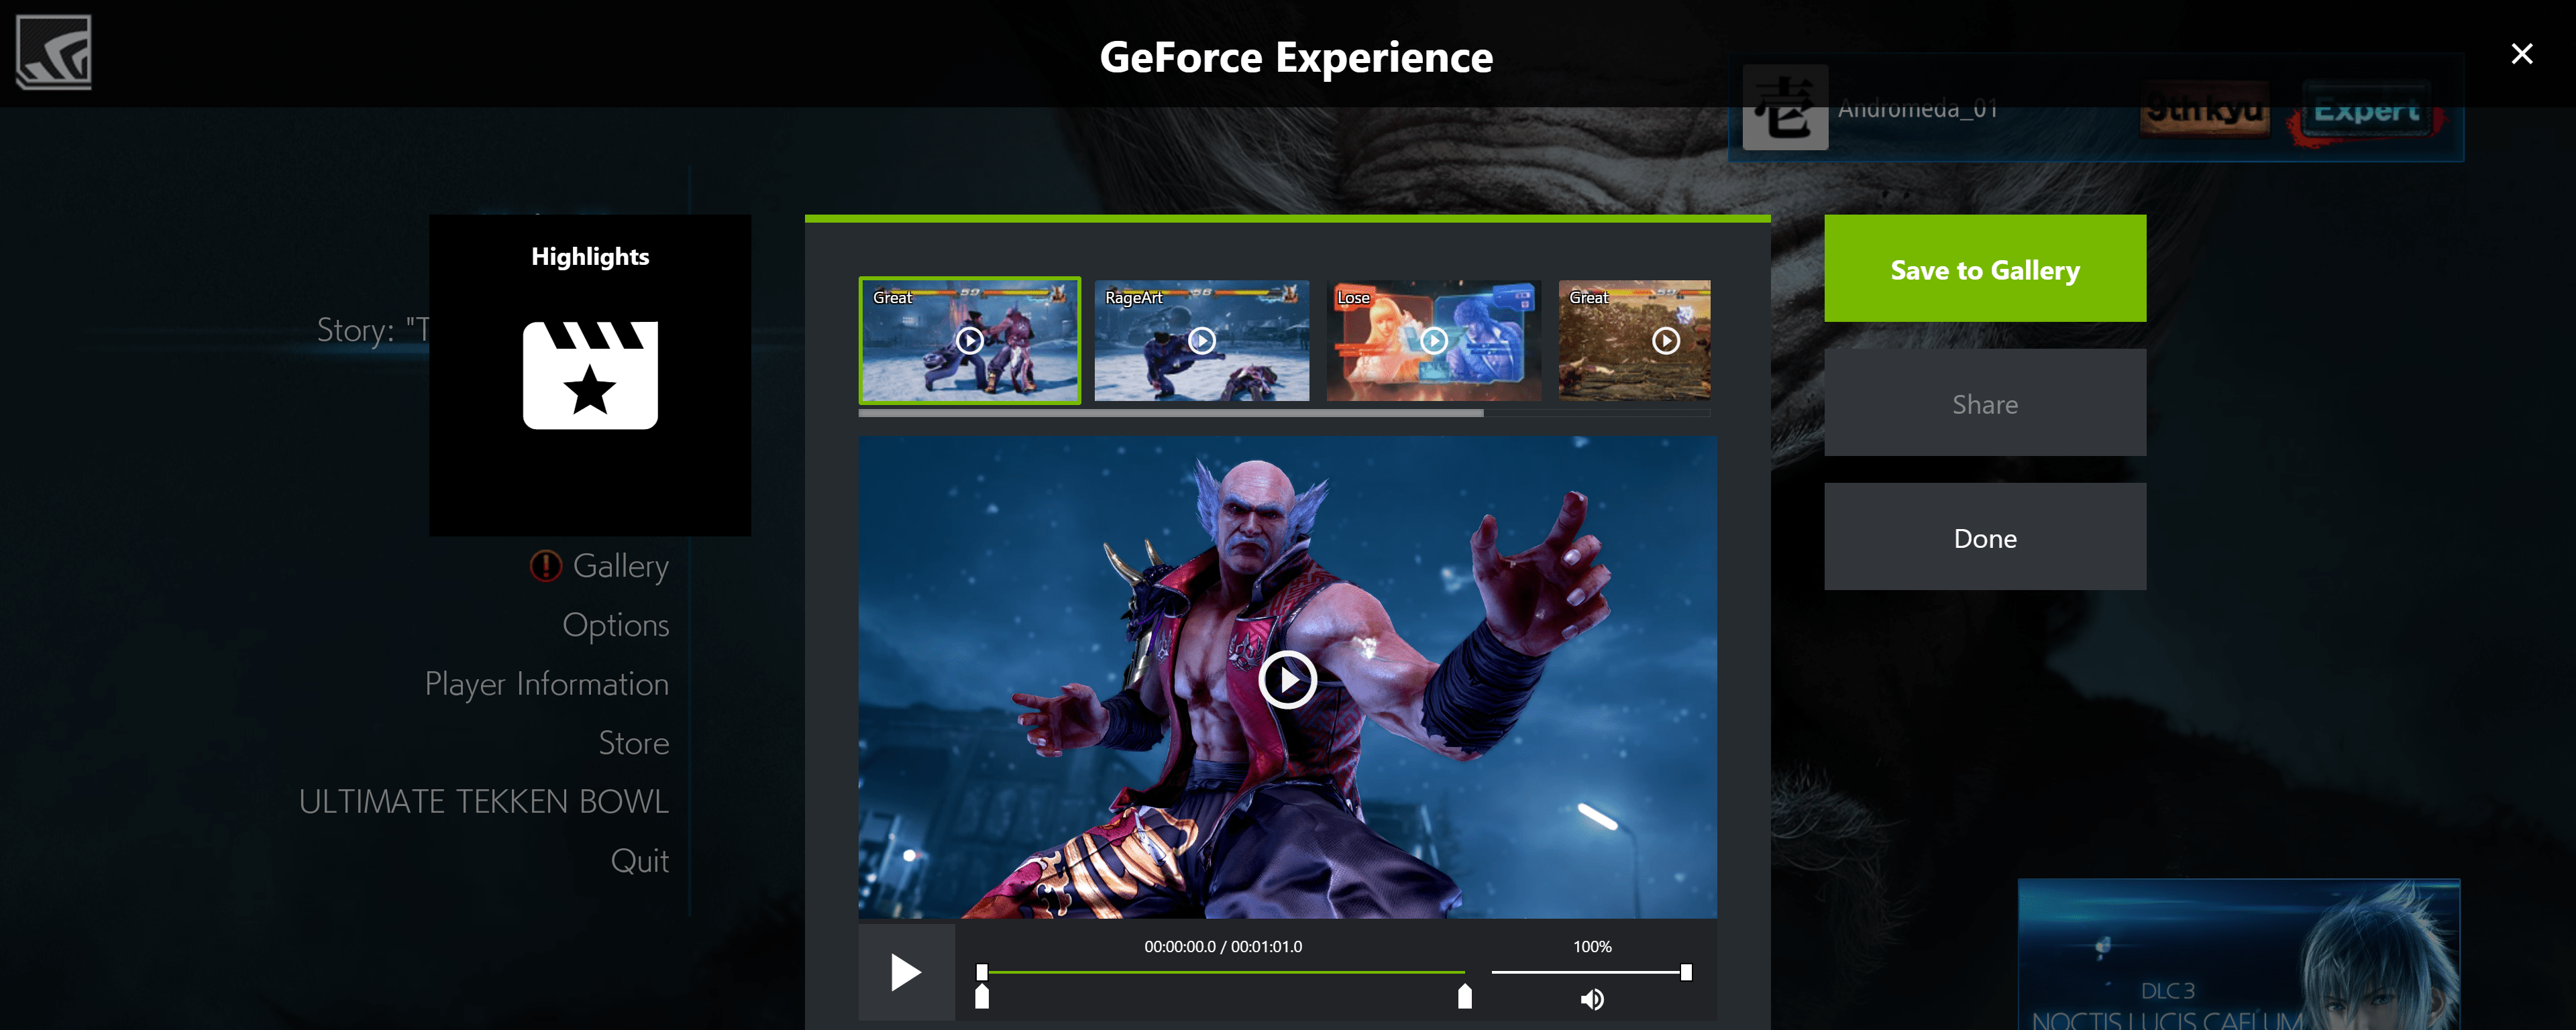Click the red alert icon beside Gallery
The image size is (2576, 1030).
546,566
